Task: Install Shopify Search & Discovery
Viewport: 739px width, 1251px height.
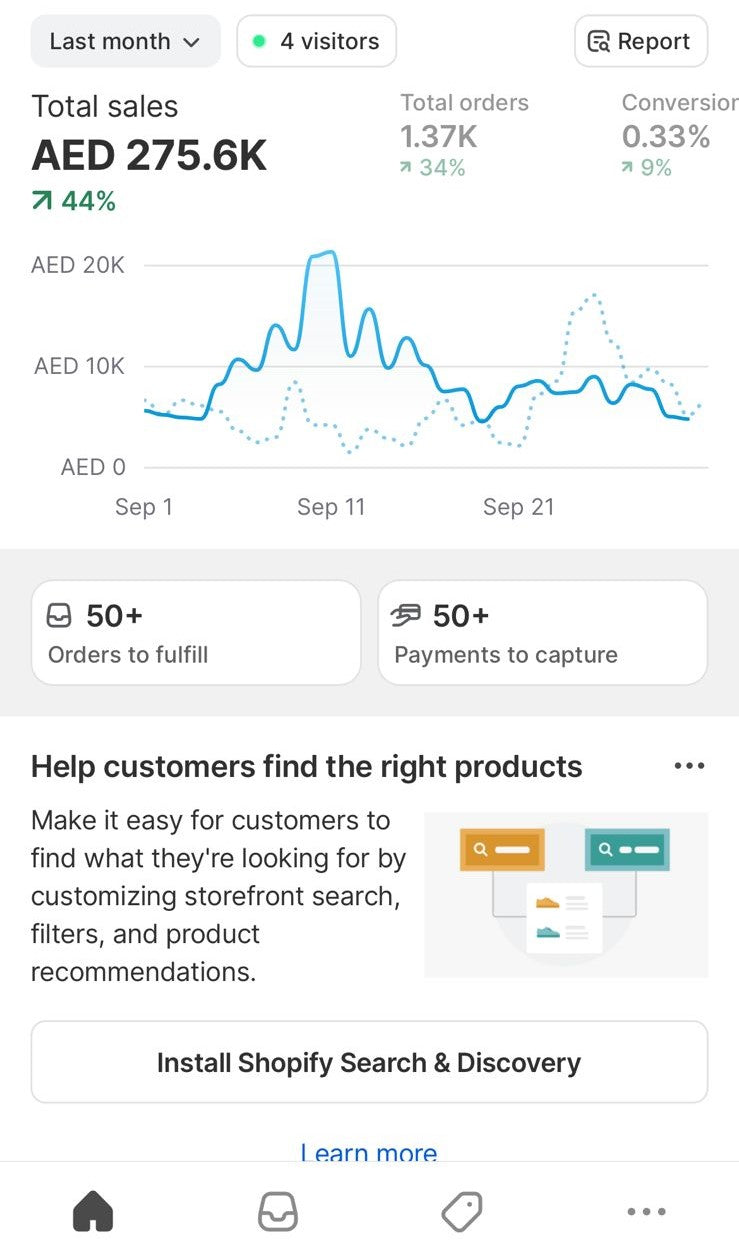Action: tap(369, 1062)
